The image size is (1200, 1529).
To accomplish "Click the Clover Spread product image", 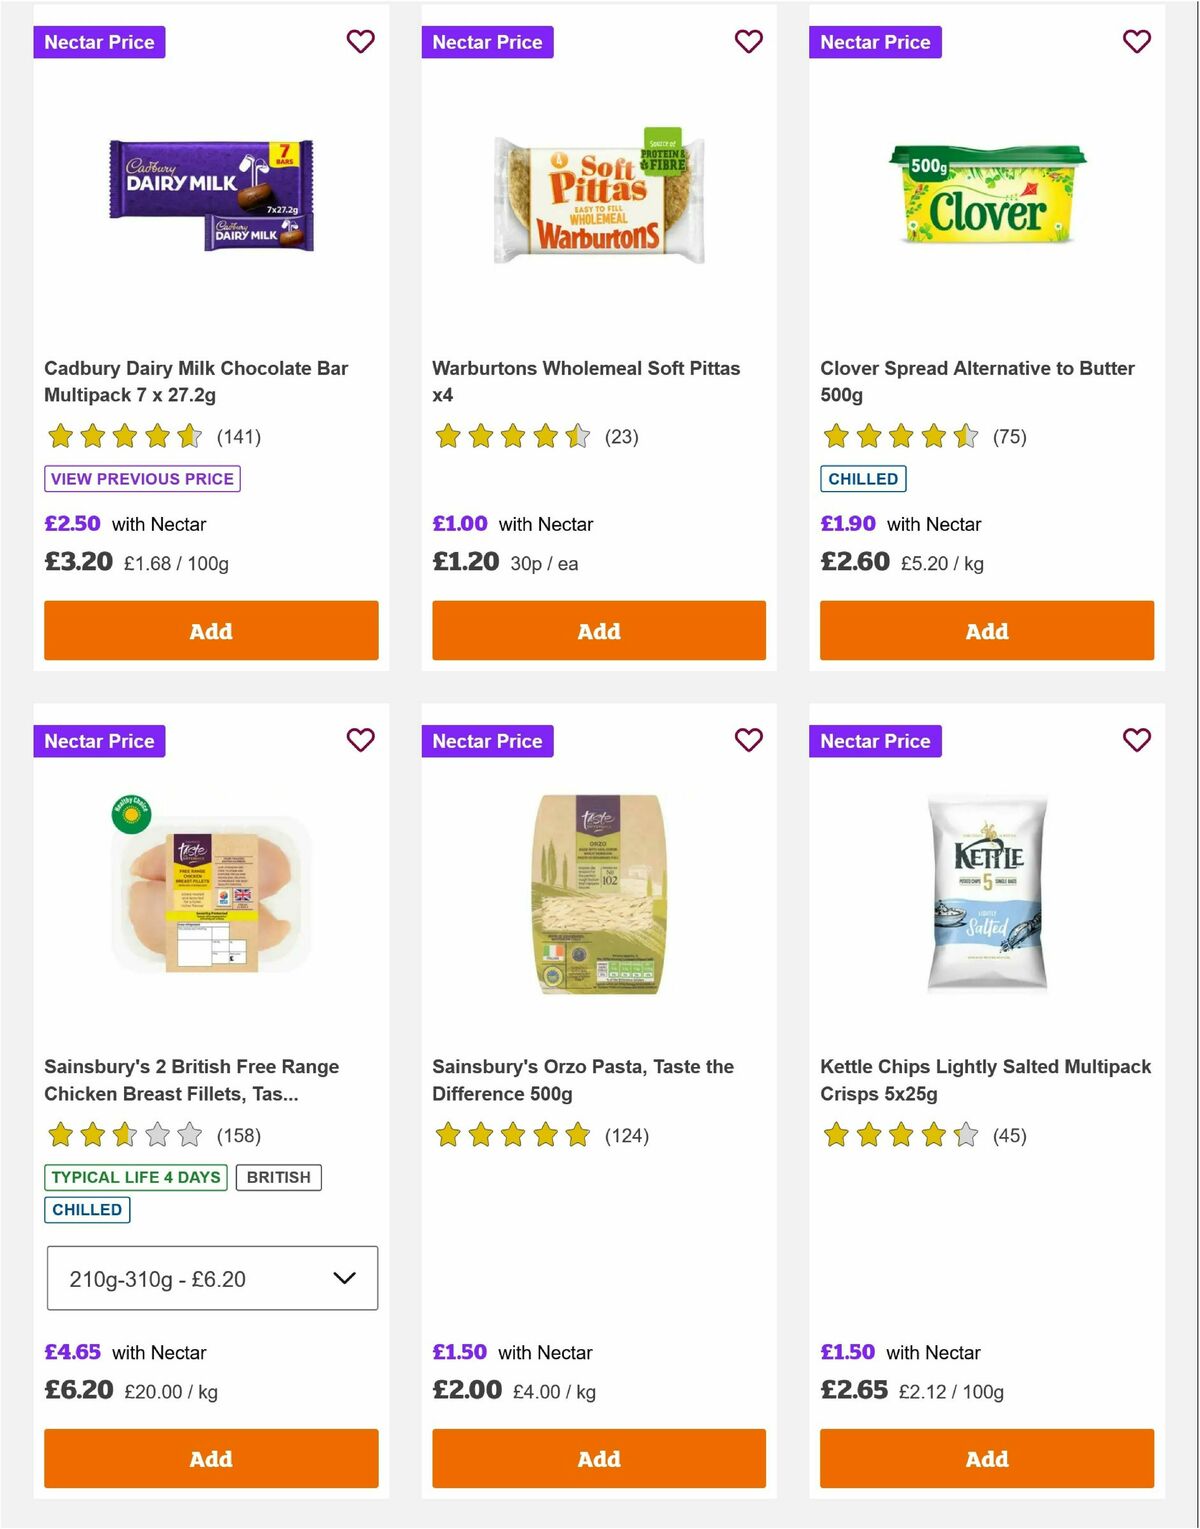I will (x=986, y=197).
